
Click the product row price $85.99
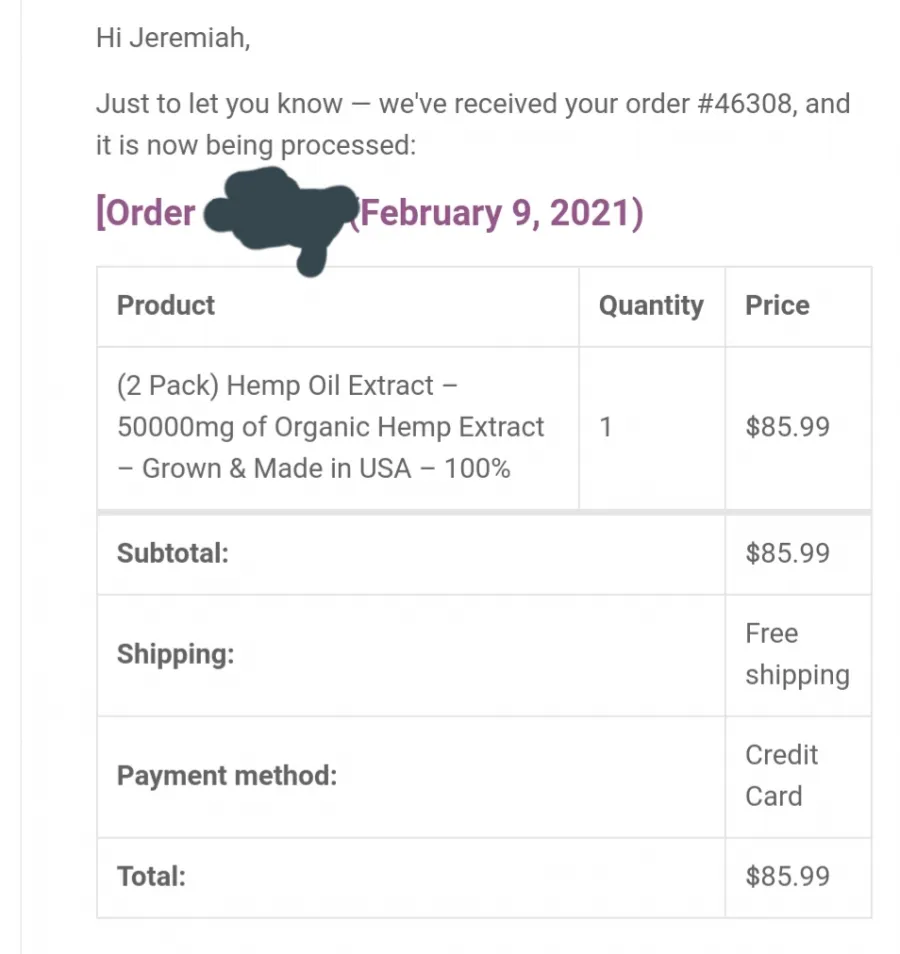click(787, 427)
